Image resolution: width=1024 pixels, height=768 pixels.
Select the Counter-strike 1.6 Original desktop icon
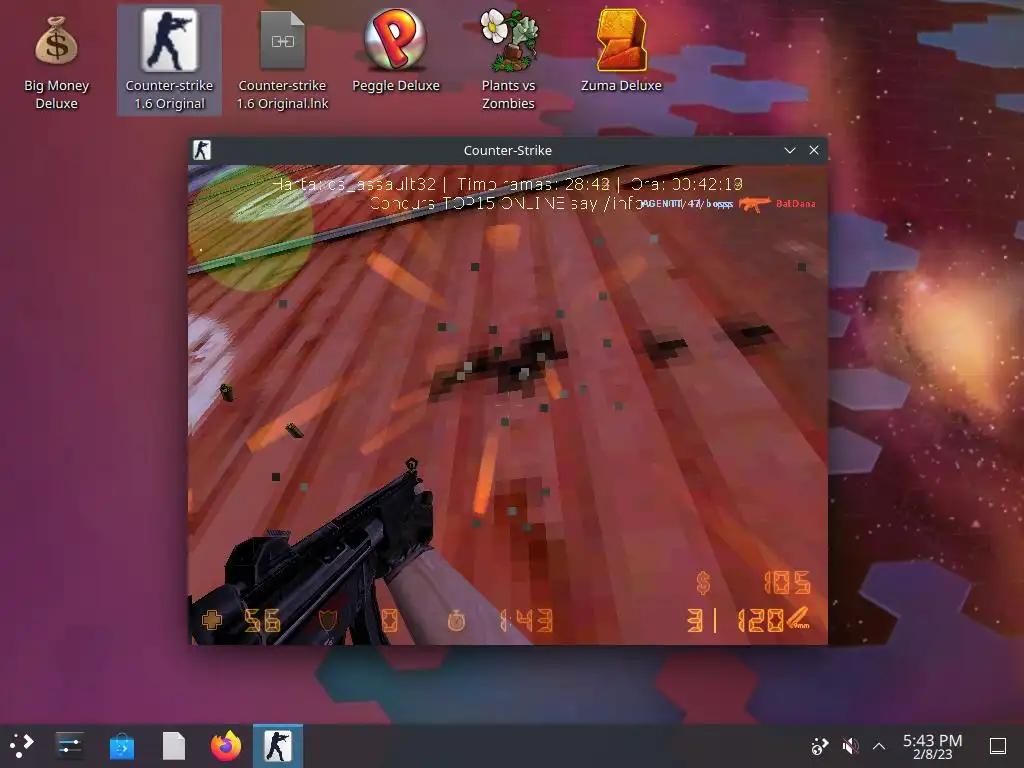point(169,60)
